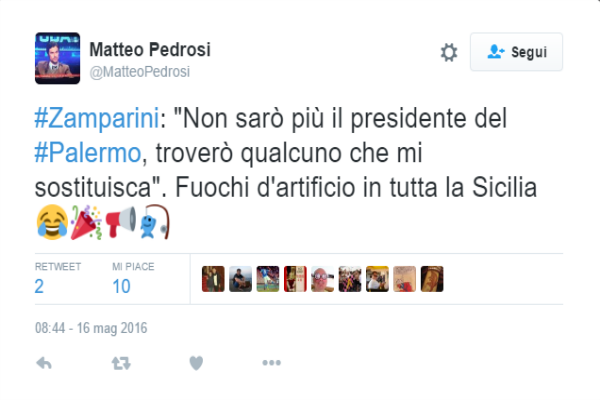Click the @MatteoPedrosi handle

pyautogui.click(x=140, y=72)
